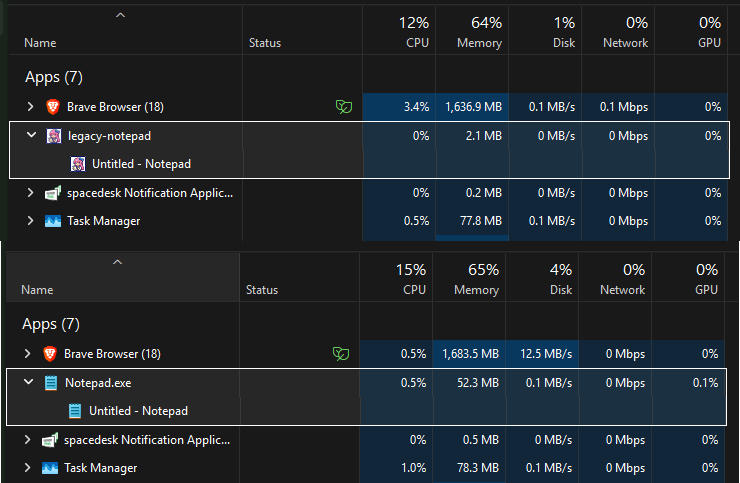
Task: Collapse the legacy-notepad process group
Action: pos(30,135)
